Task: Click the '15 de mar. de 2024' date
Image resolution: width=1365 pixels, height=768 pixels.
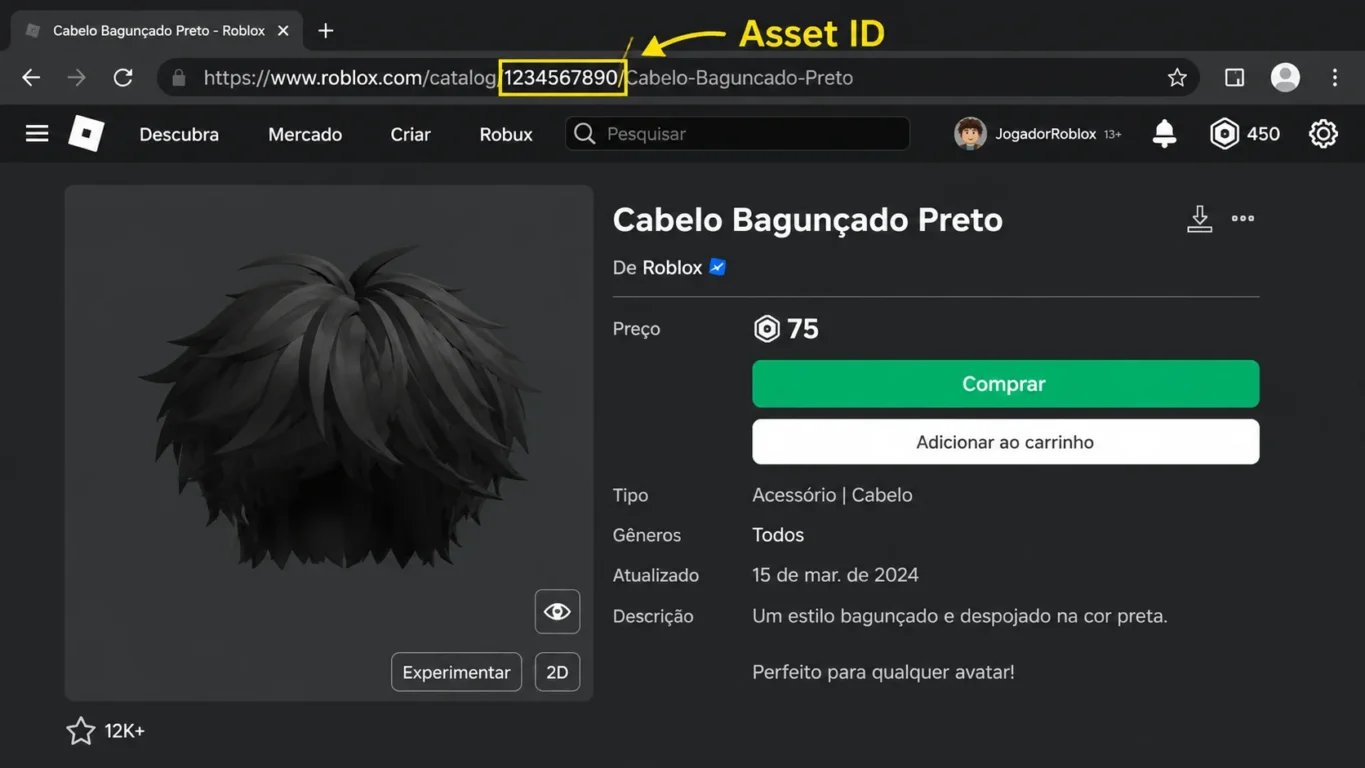Action: (835, 575)
